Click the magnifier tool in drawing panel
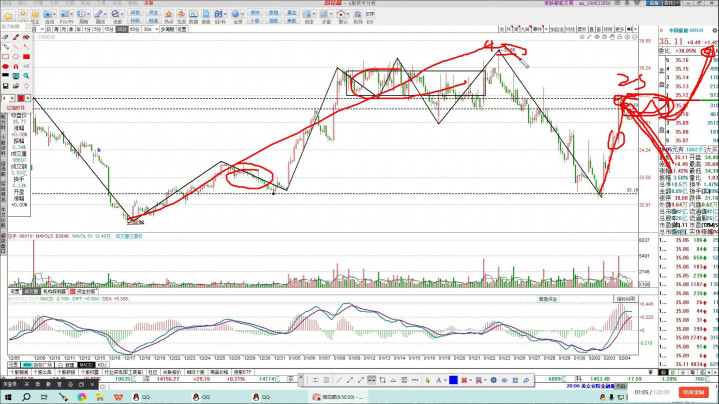Image resolution: width=719 pixels, height=404 pixels. coord(26,76)
